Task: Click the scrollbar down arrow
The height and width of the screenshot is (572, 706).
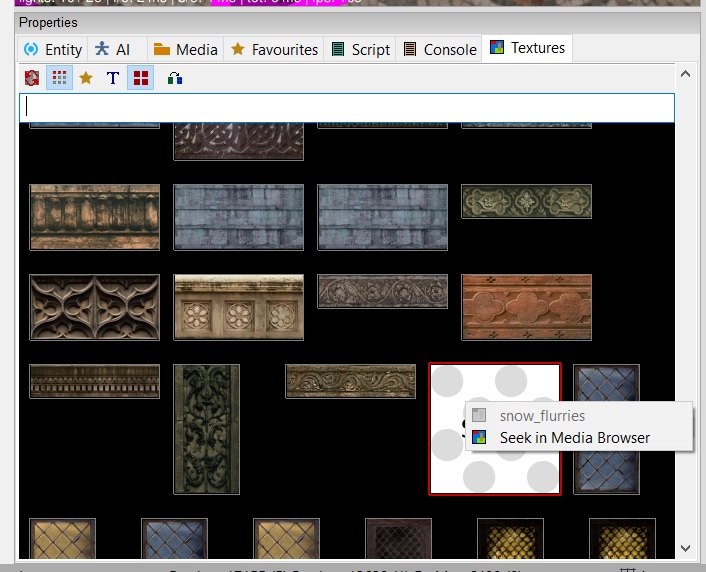Action: coord(685,547)
